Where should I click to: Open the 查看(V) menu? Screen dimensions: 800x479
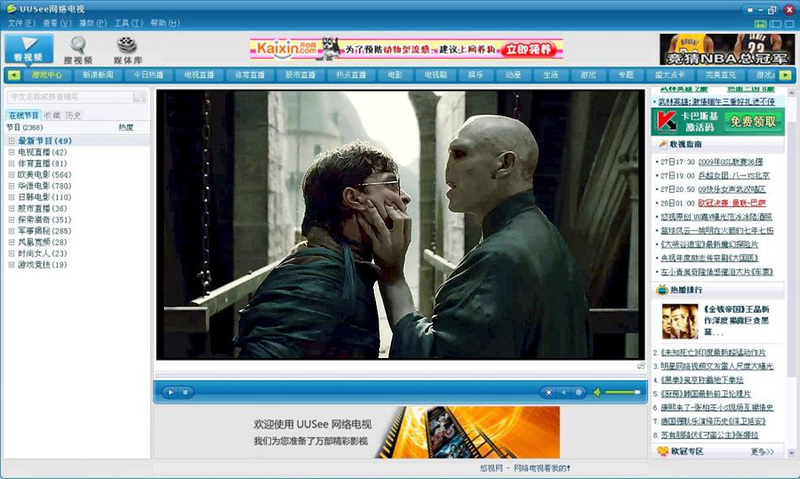(57, 23)
